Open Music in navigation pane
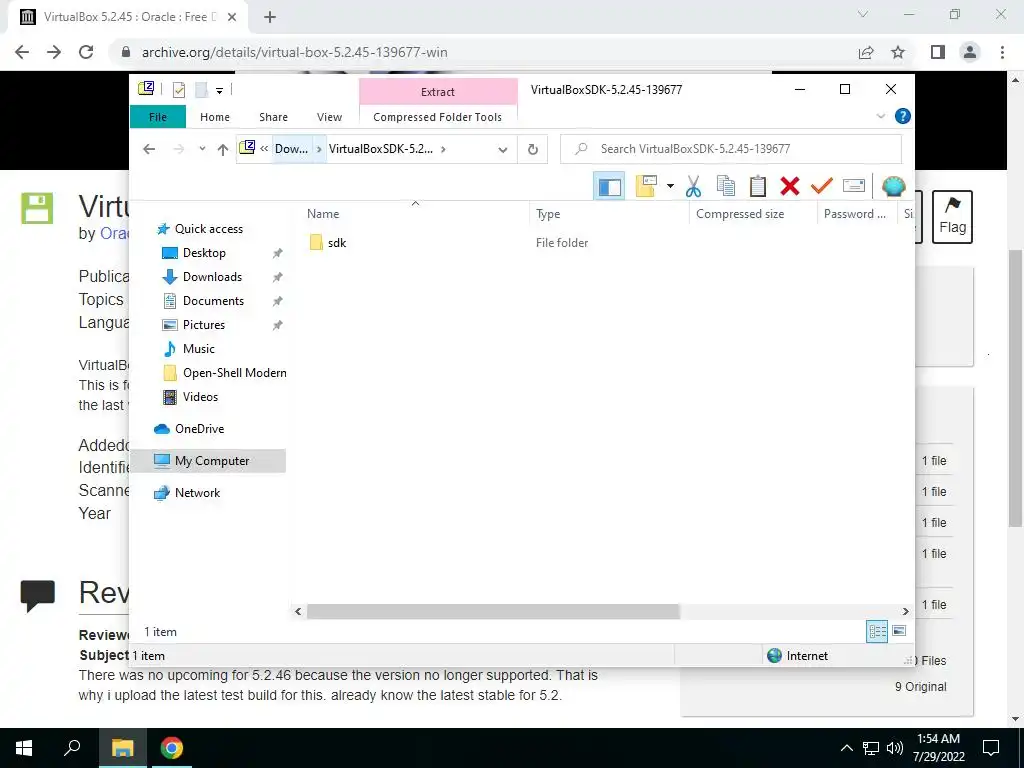 (x=199, y=349)
